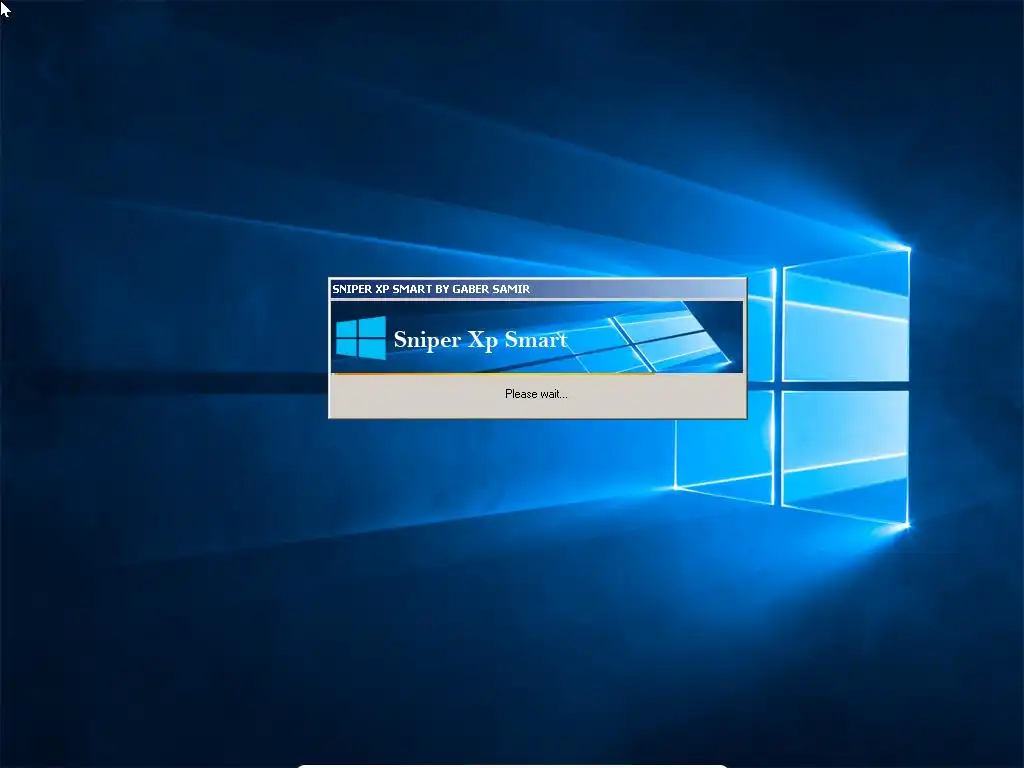Click the 'SNIPER XP SMART BY GABER SAMIR' title bar
Image resolution: width=1024 pixels, height=768 pixels.
pyautogui.click(x=537, y=289)
